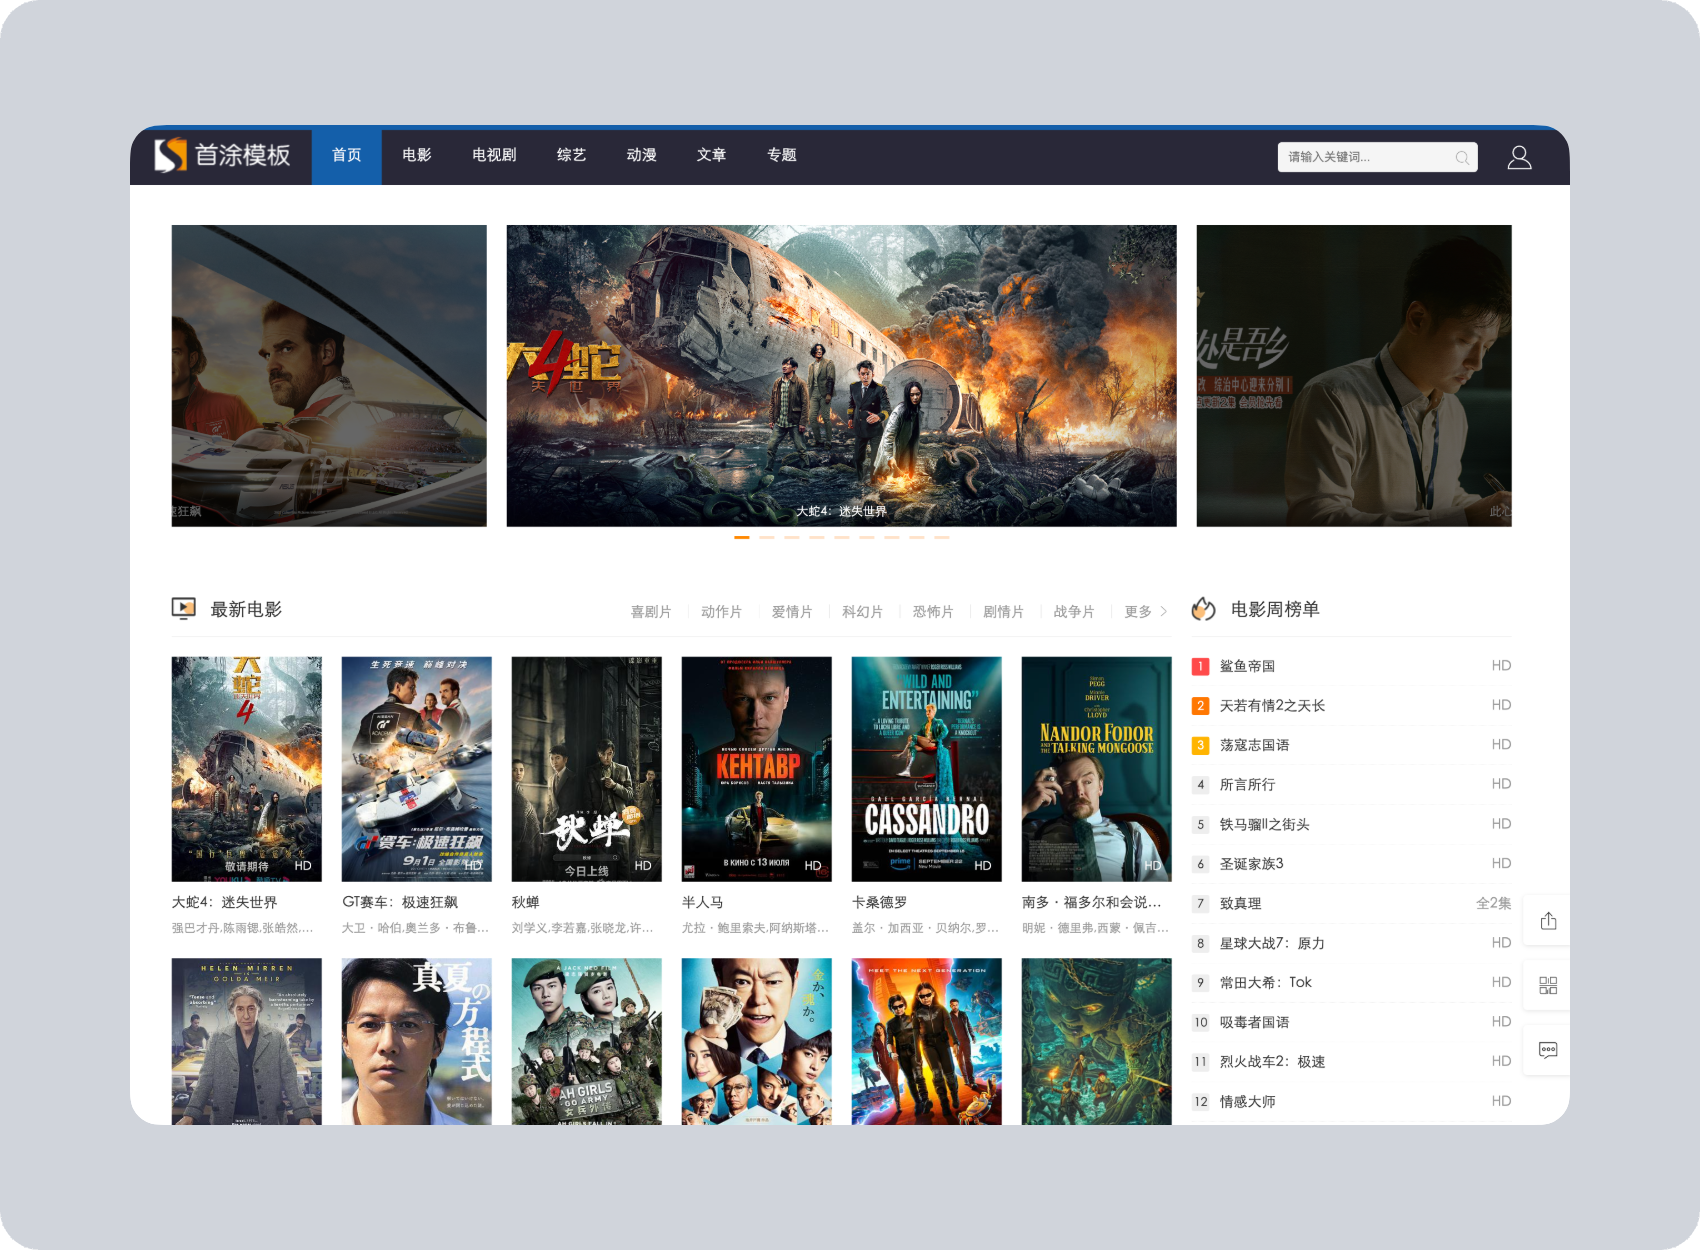
Task: Open the 半人马 KEHTABP poster
Action: (757, 769)
